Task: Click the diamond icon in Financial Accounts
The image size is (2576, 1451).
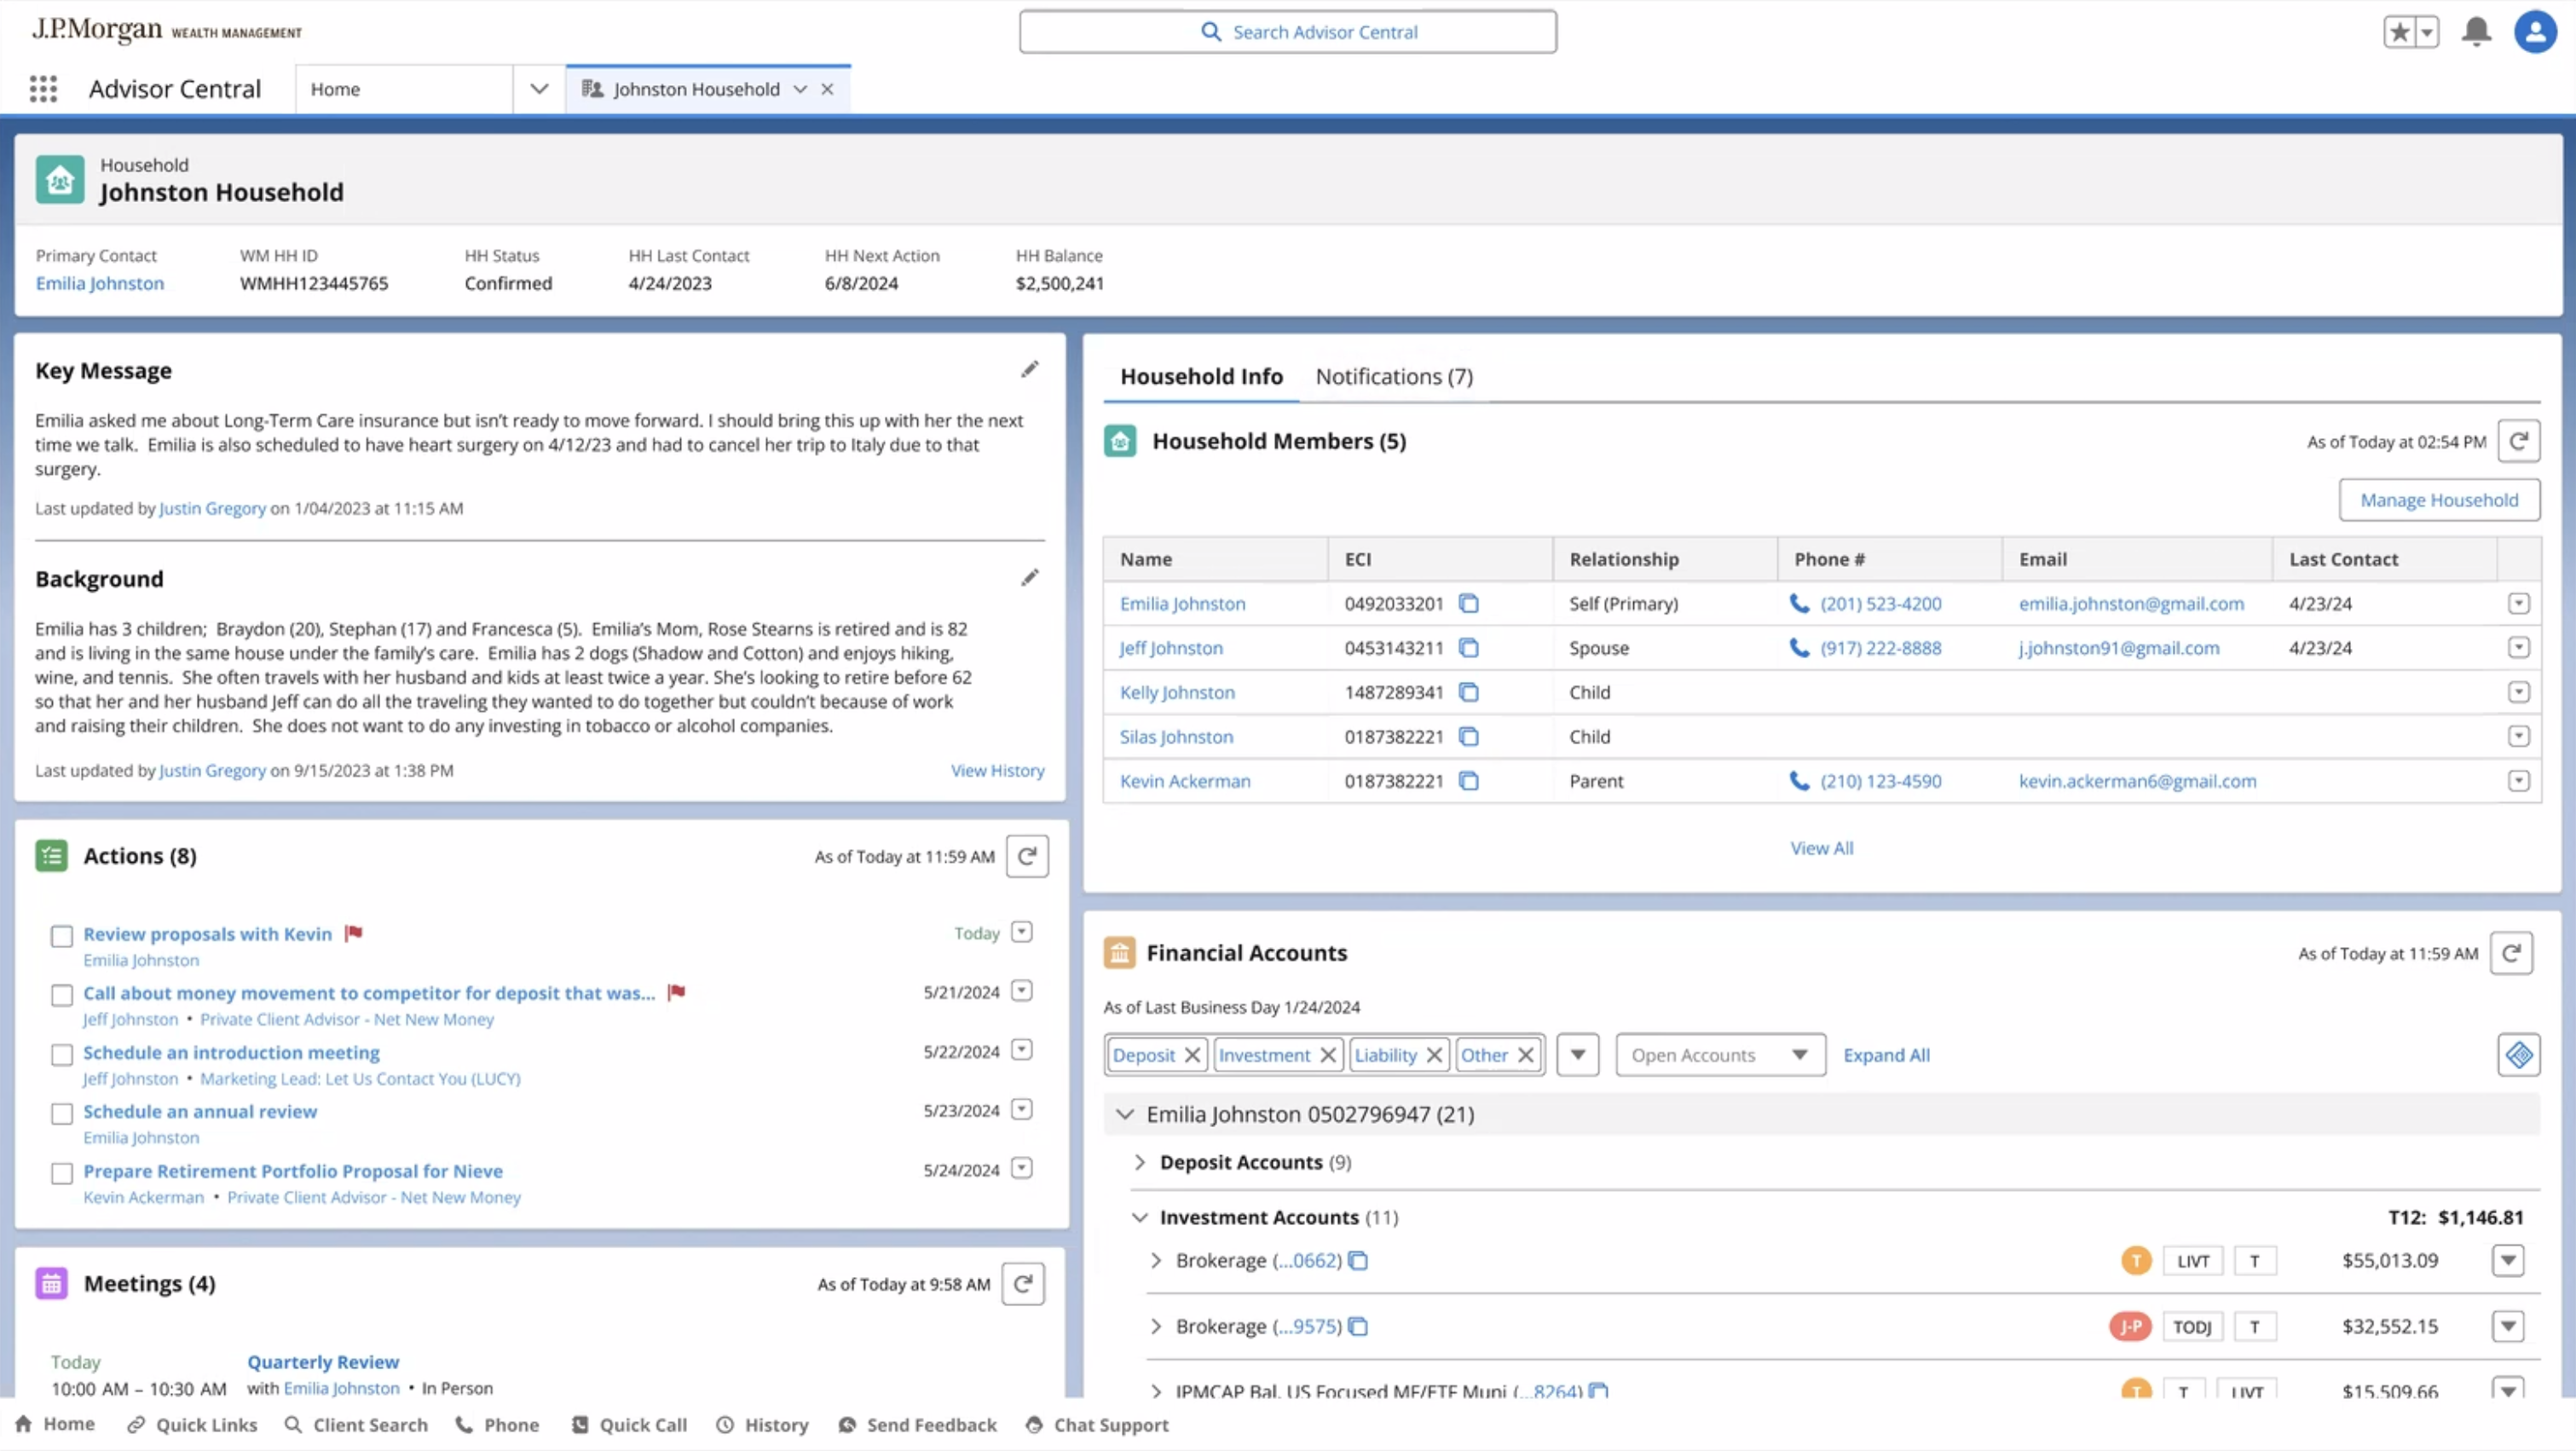Action: pyautogui.click(x=2518, y=1055)
